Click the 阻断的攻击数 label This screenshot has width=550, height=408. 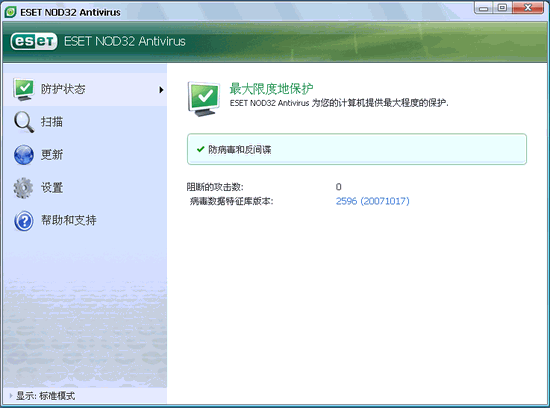coord(215,187)
